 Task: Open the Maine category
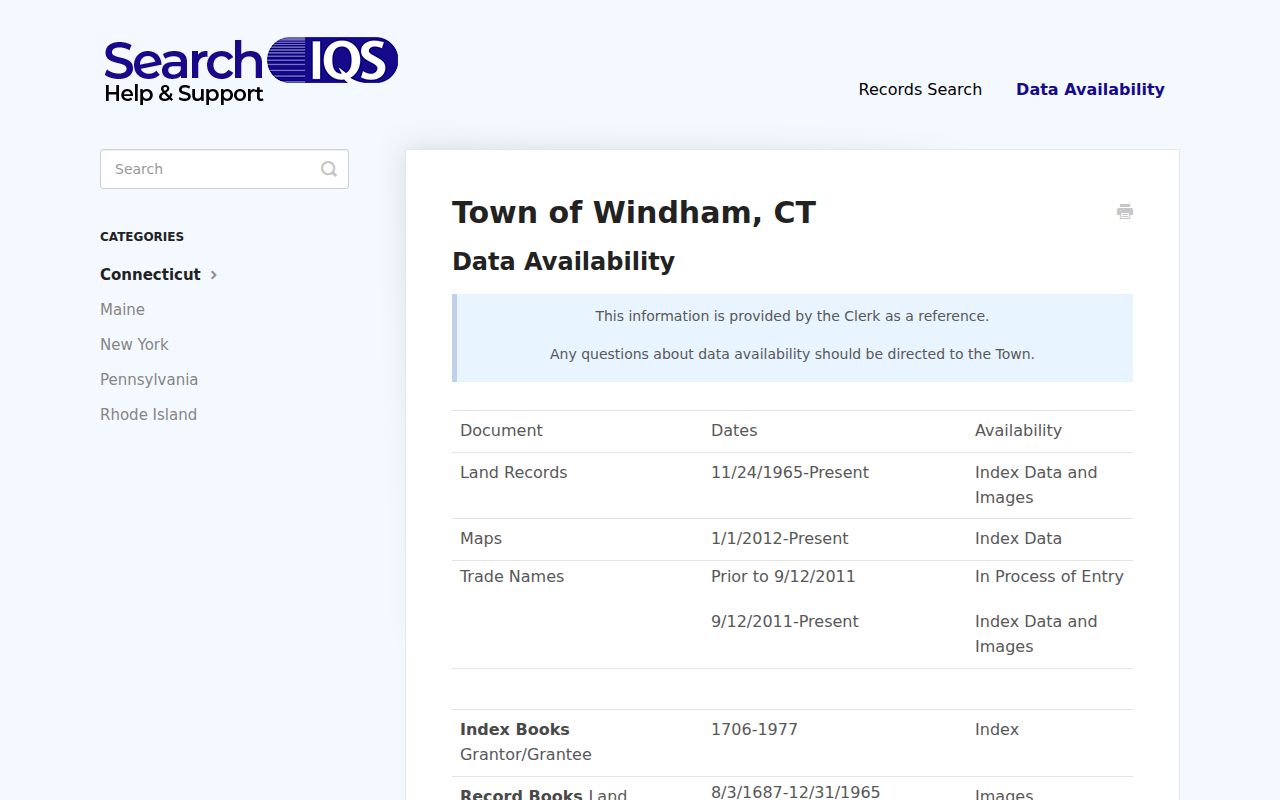(122, 309)
